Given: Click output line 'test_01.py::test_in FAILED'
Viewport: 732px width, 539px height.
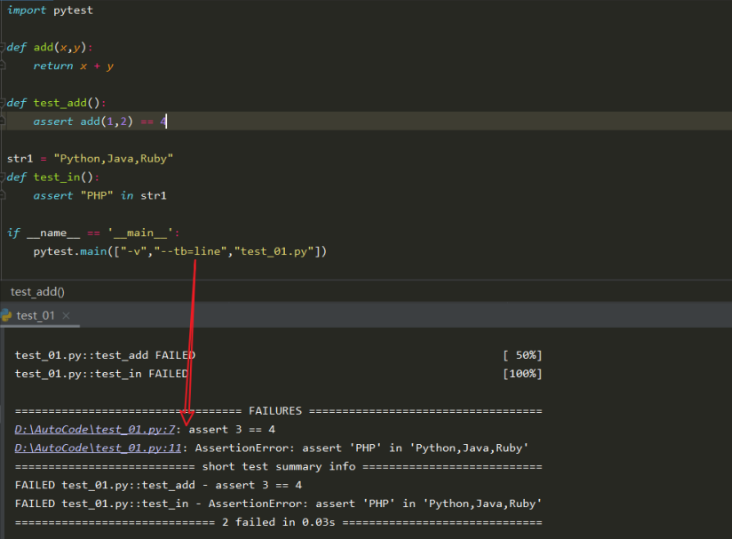Looking at the screenshot, I should pos(101,374).
